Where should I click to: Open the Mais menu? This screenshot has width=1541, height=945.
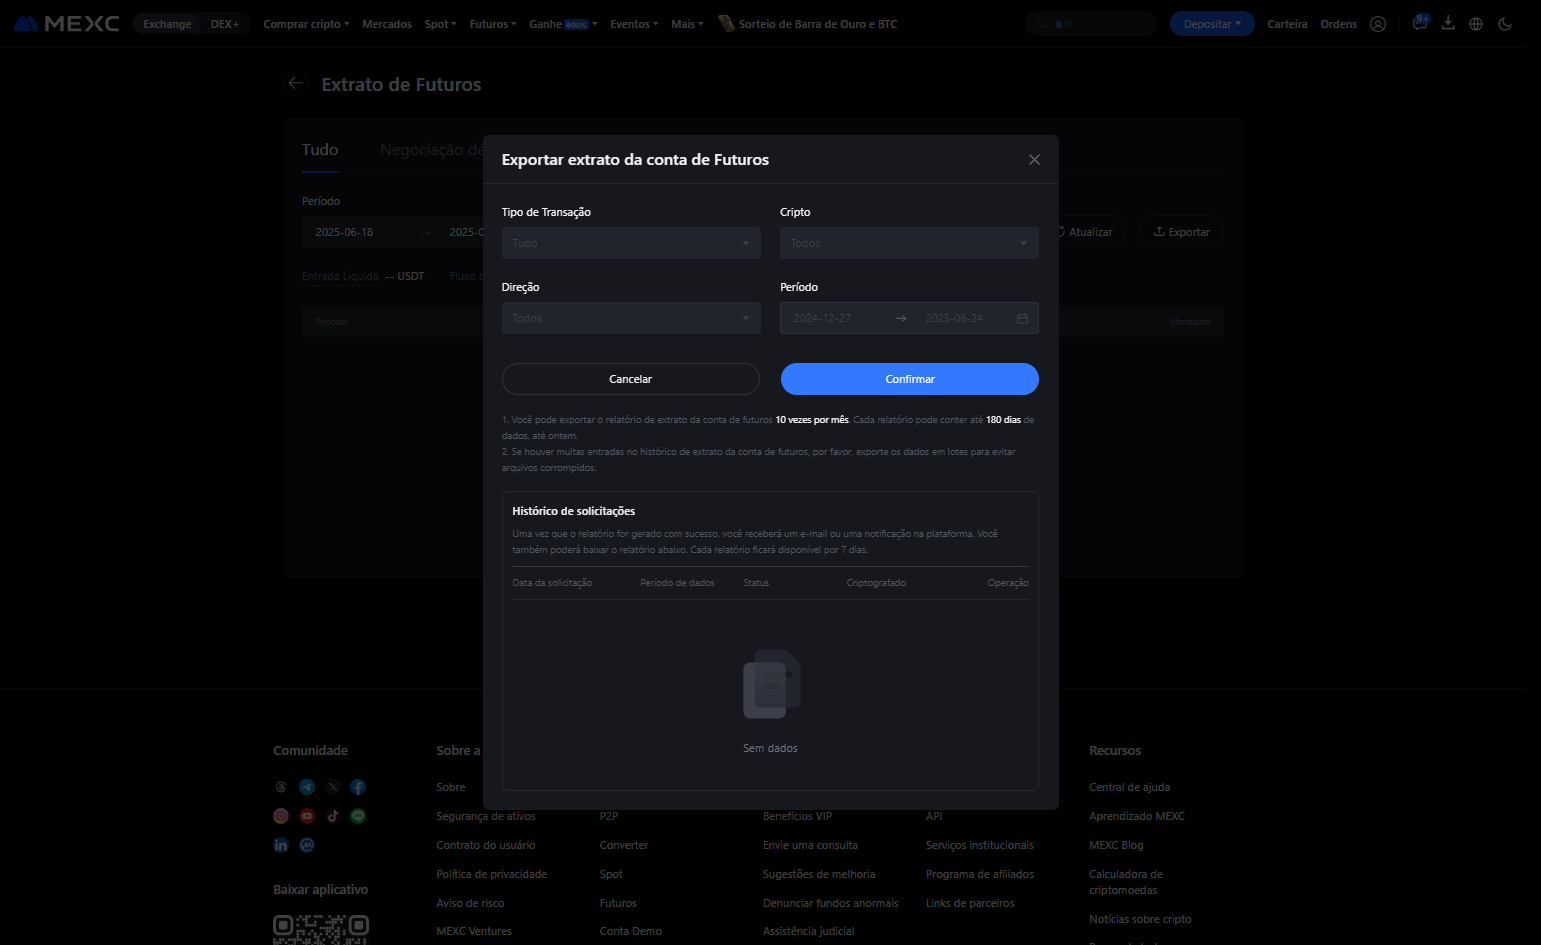click(687, 24)
